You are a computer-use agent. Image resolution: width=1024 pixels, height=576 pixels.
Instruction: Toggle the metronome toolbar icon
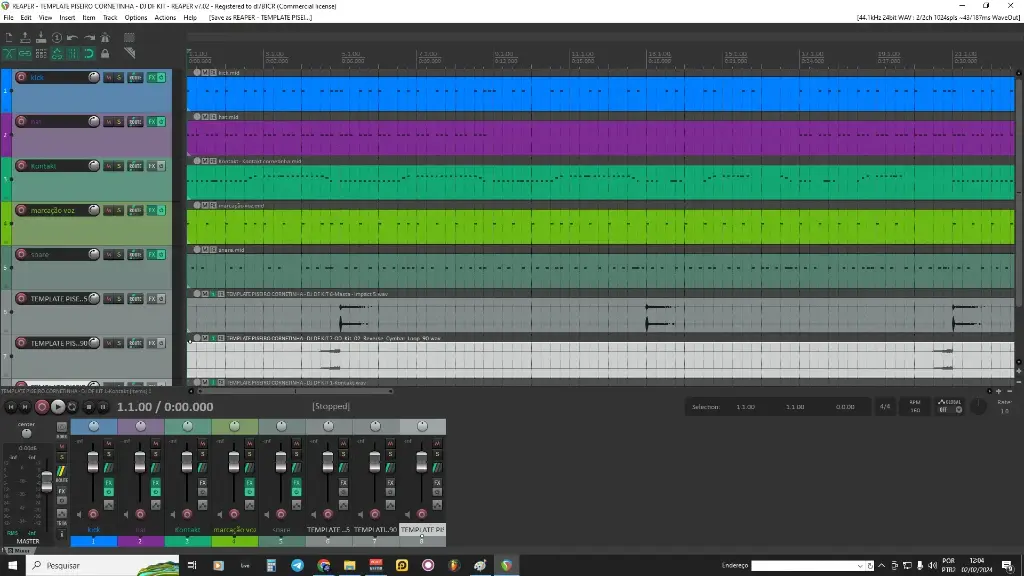tap(105, 38)
